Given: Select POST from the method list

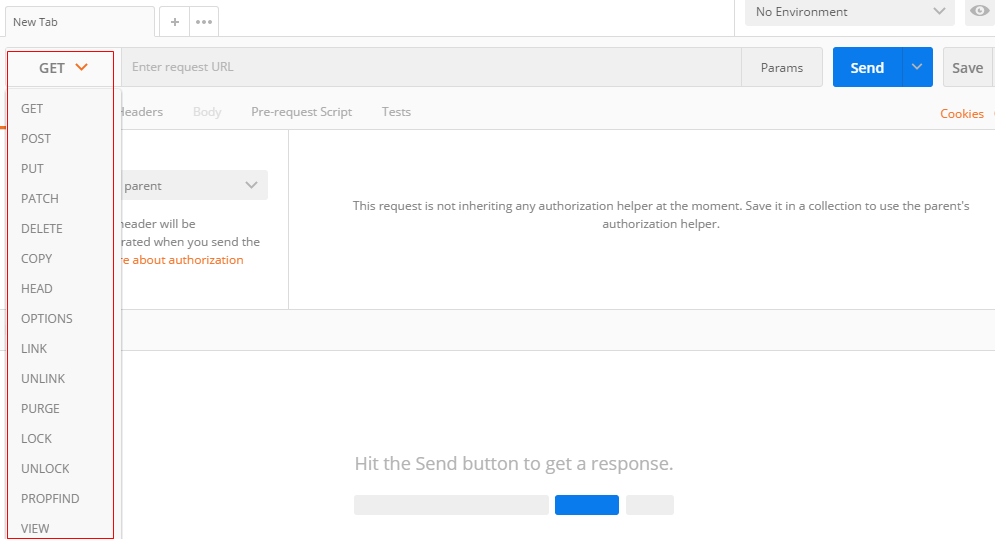Looking at the screenshot, I should pyautogui.click(x=36, y=139).
